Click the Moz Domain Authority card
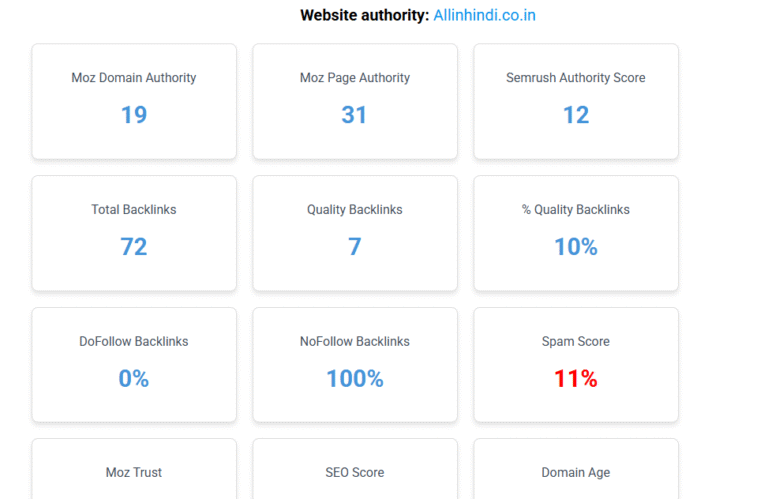This screenshot has height=499, width=768. click(134, 101)
